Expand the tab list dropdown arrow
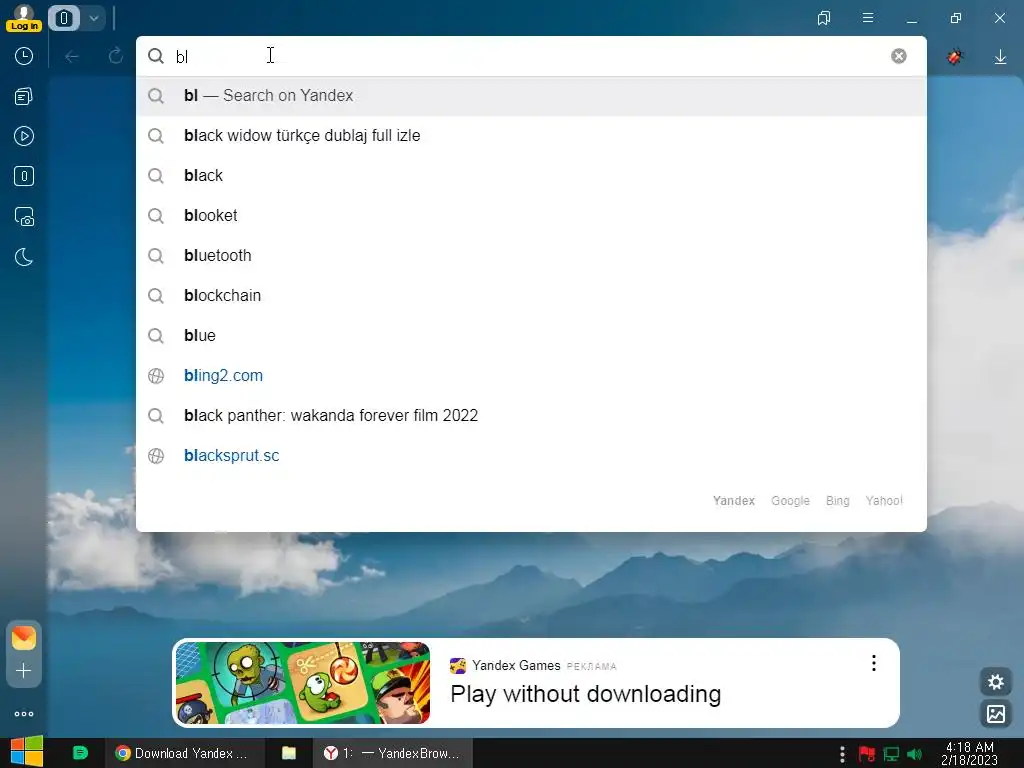Viewport: 1024px width, 768px height. pyautogui.click(x=94, y=18)
